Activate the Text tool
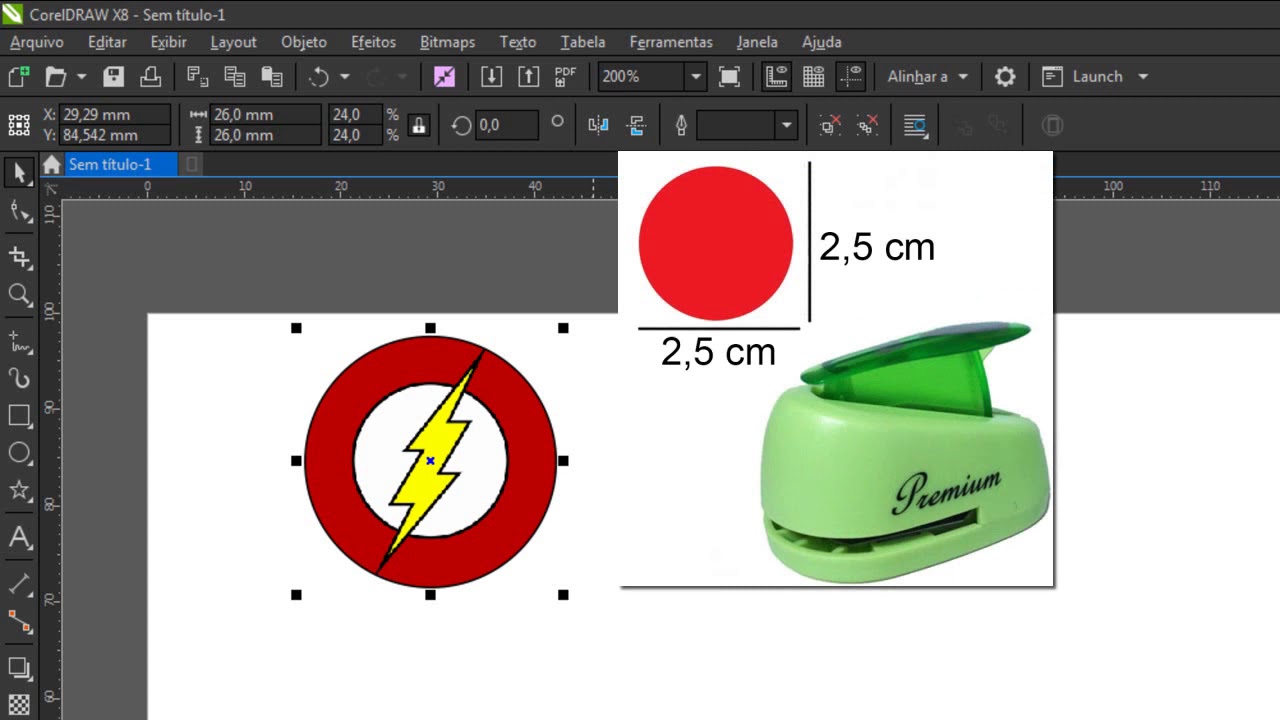The image size is (1280, 720). [x=19, y=538]
